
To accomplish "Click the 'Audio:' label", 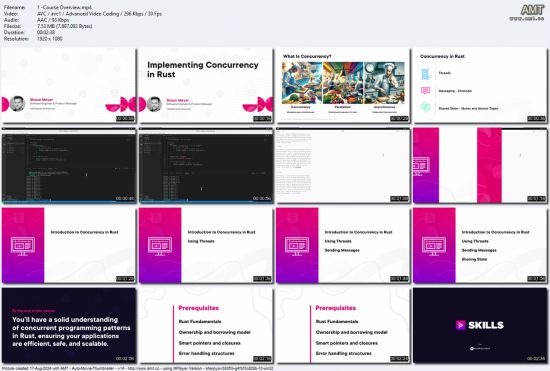I will coord(11,20).
